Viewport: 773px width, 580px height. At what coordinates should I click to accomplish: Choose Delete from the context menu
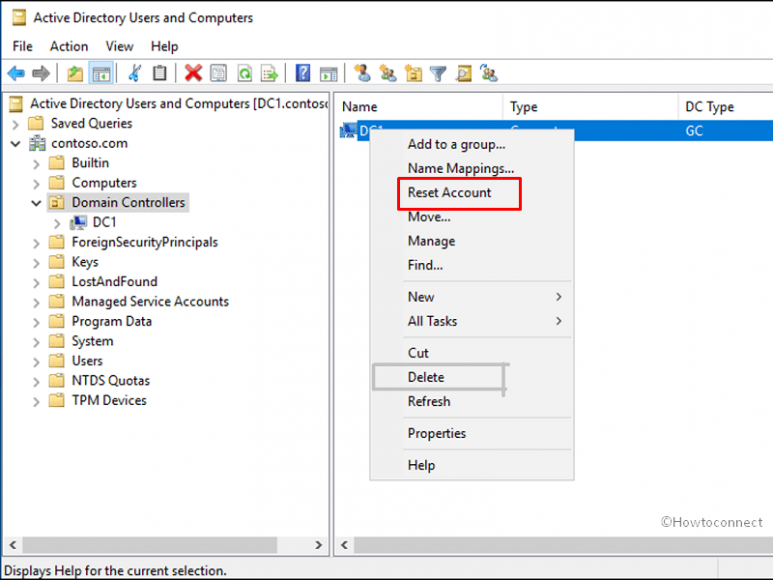tap(472, 377)
